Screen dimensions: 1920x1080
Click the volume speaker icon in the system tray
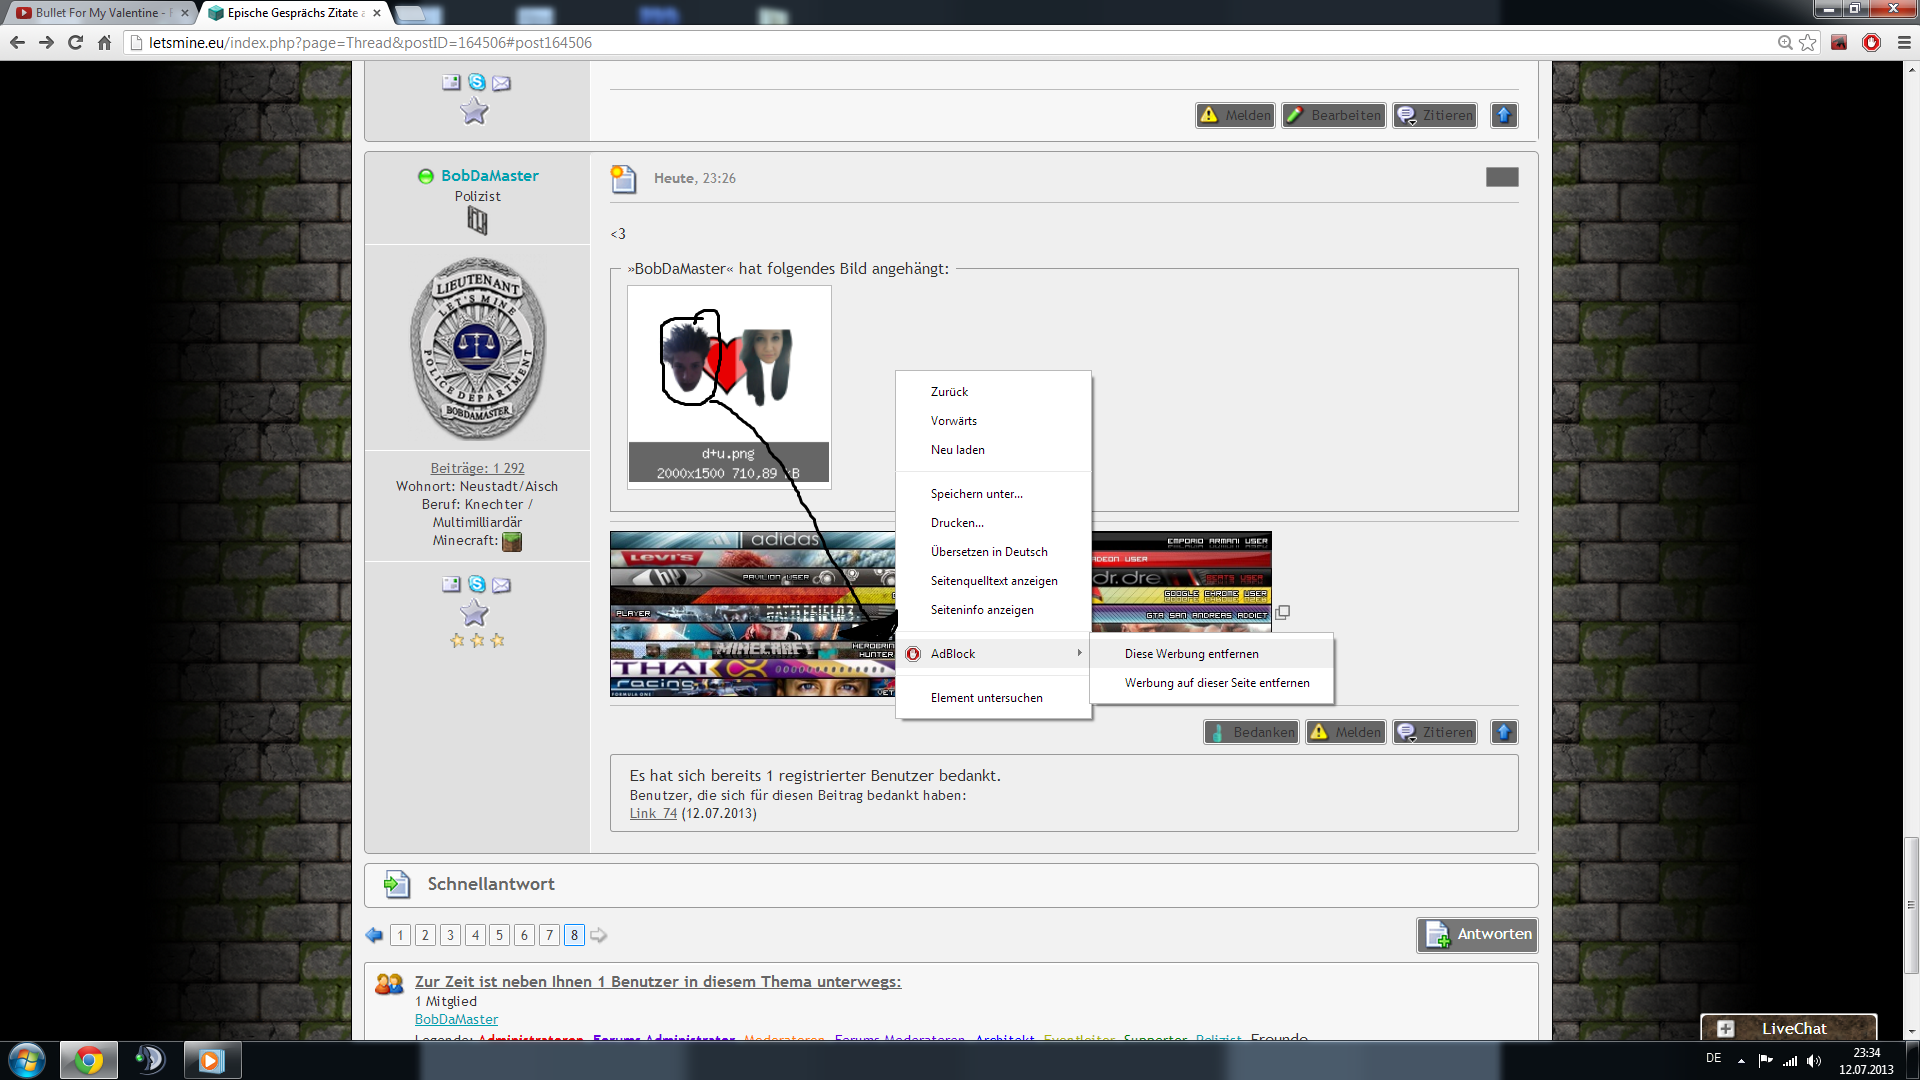(x=1814, y=1061)
